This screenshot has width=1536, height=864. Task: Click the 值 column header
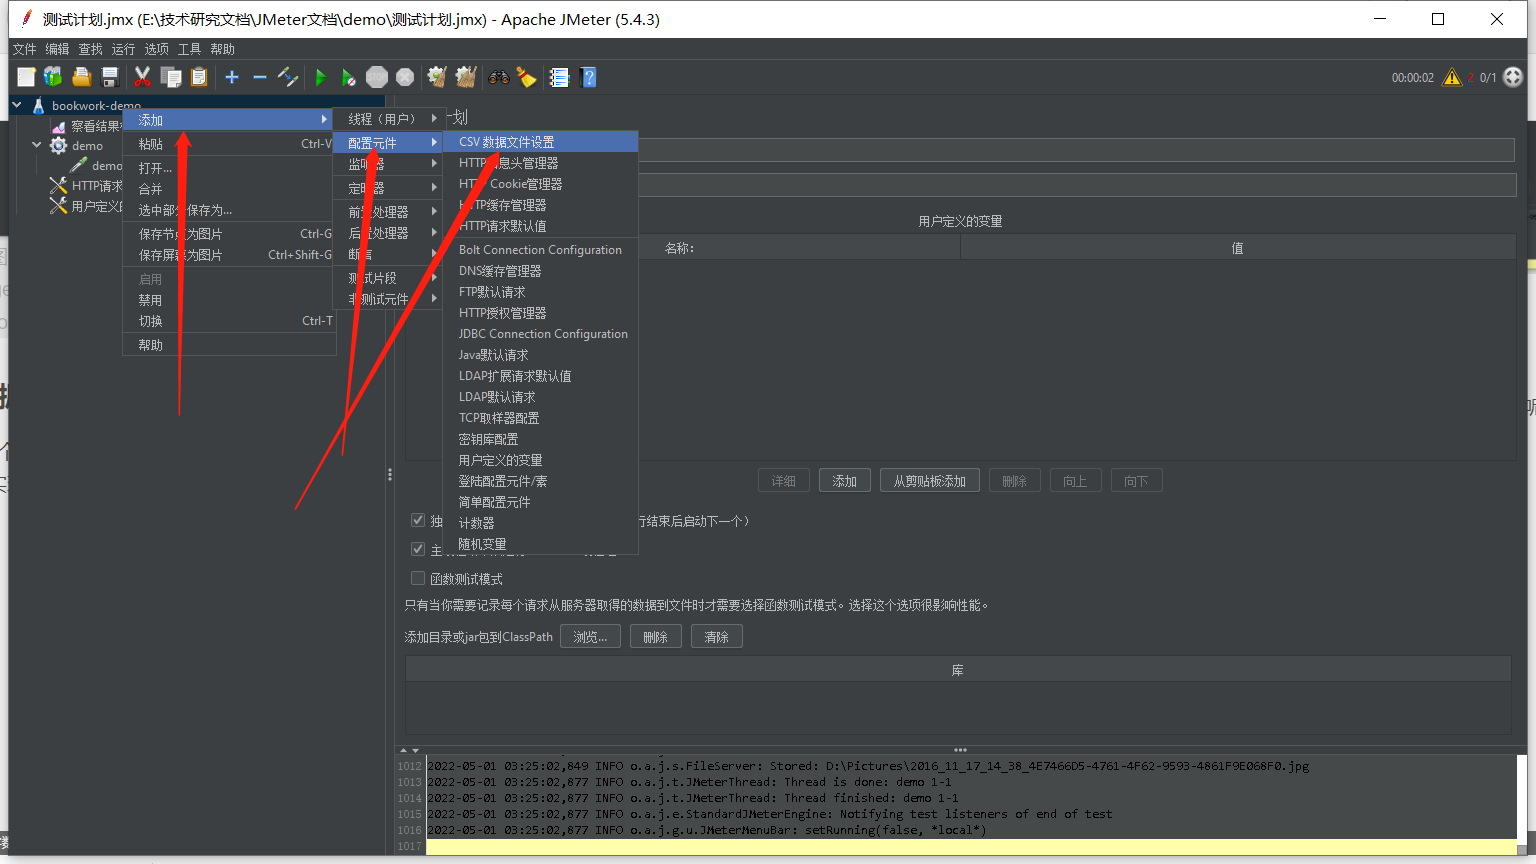click(1238, 248)
